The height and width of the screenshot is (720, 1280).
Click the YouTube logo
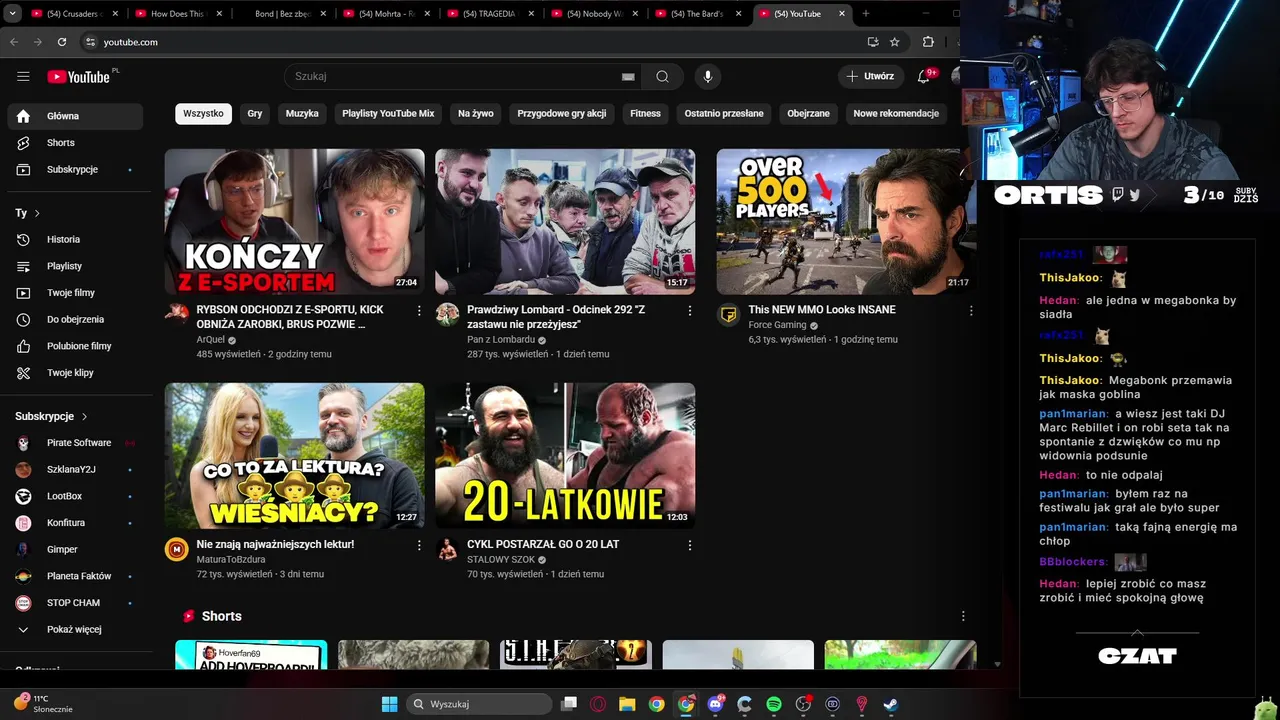point(79,77)
